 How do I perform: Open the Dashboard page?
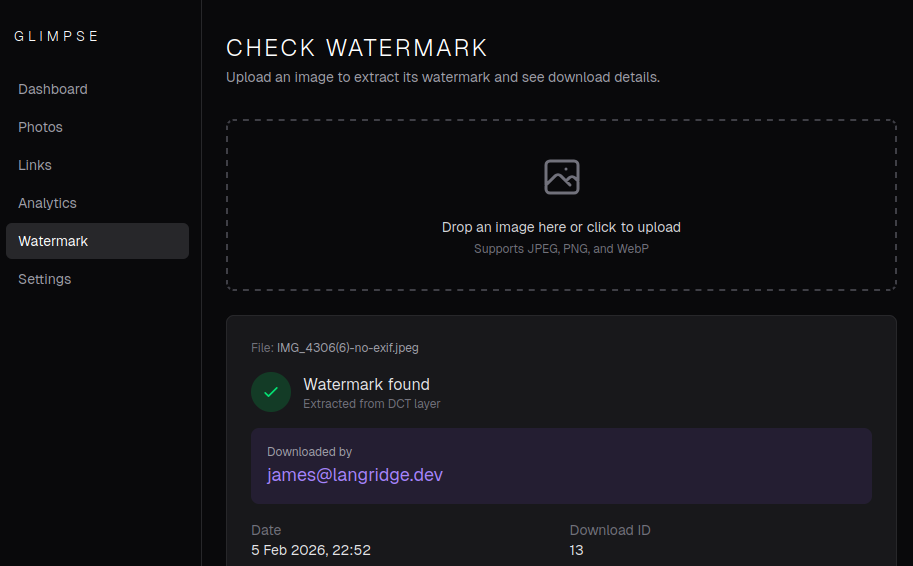[53, 89]
